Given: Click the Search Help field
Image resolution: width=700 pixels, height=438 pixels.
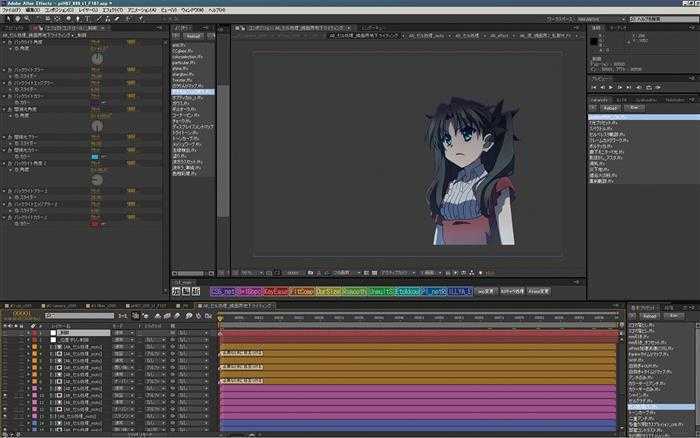Looking at the screenshot, I should (663, 19).
